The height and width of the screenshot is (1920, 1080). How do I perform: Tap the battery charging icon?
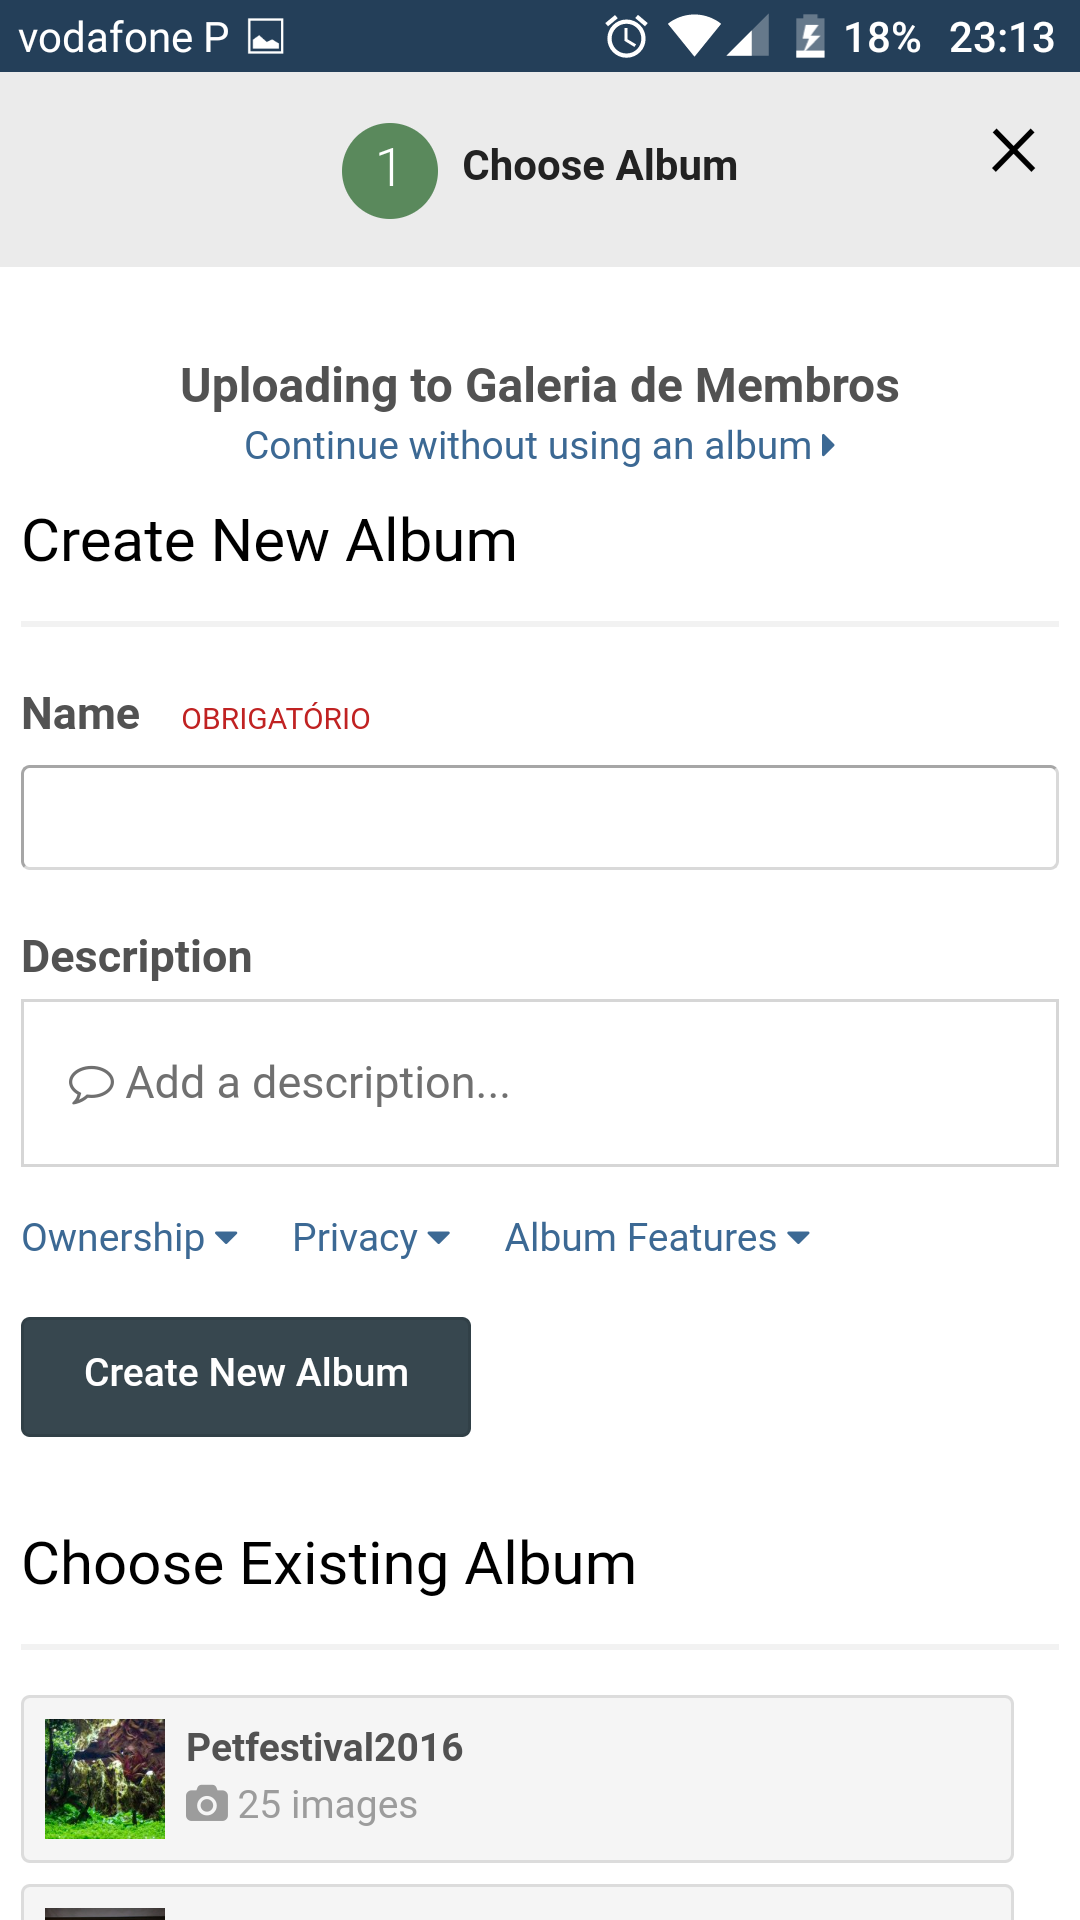tap(810, 38)
